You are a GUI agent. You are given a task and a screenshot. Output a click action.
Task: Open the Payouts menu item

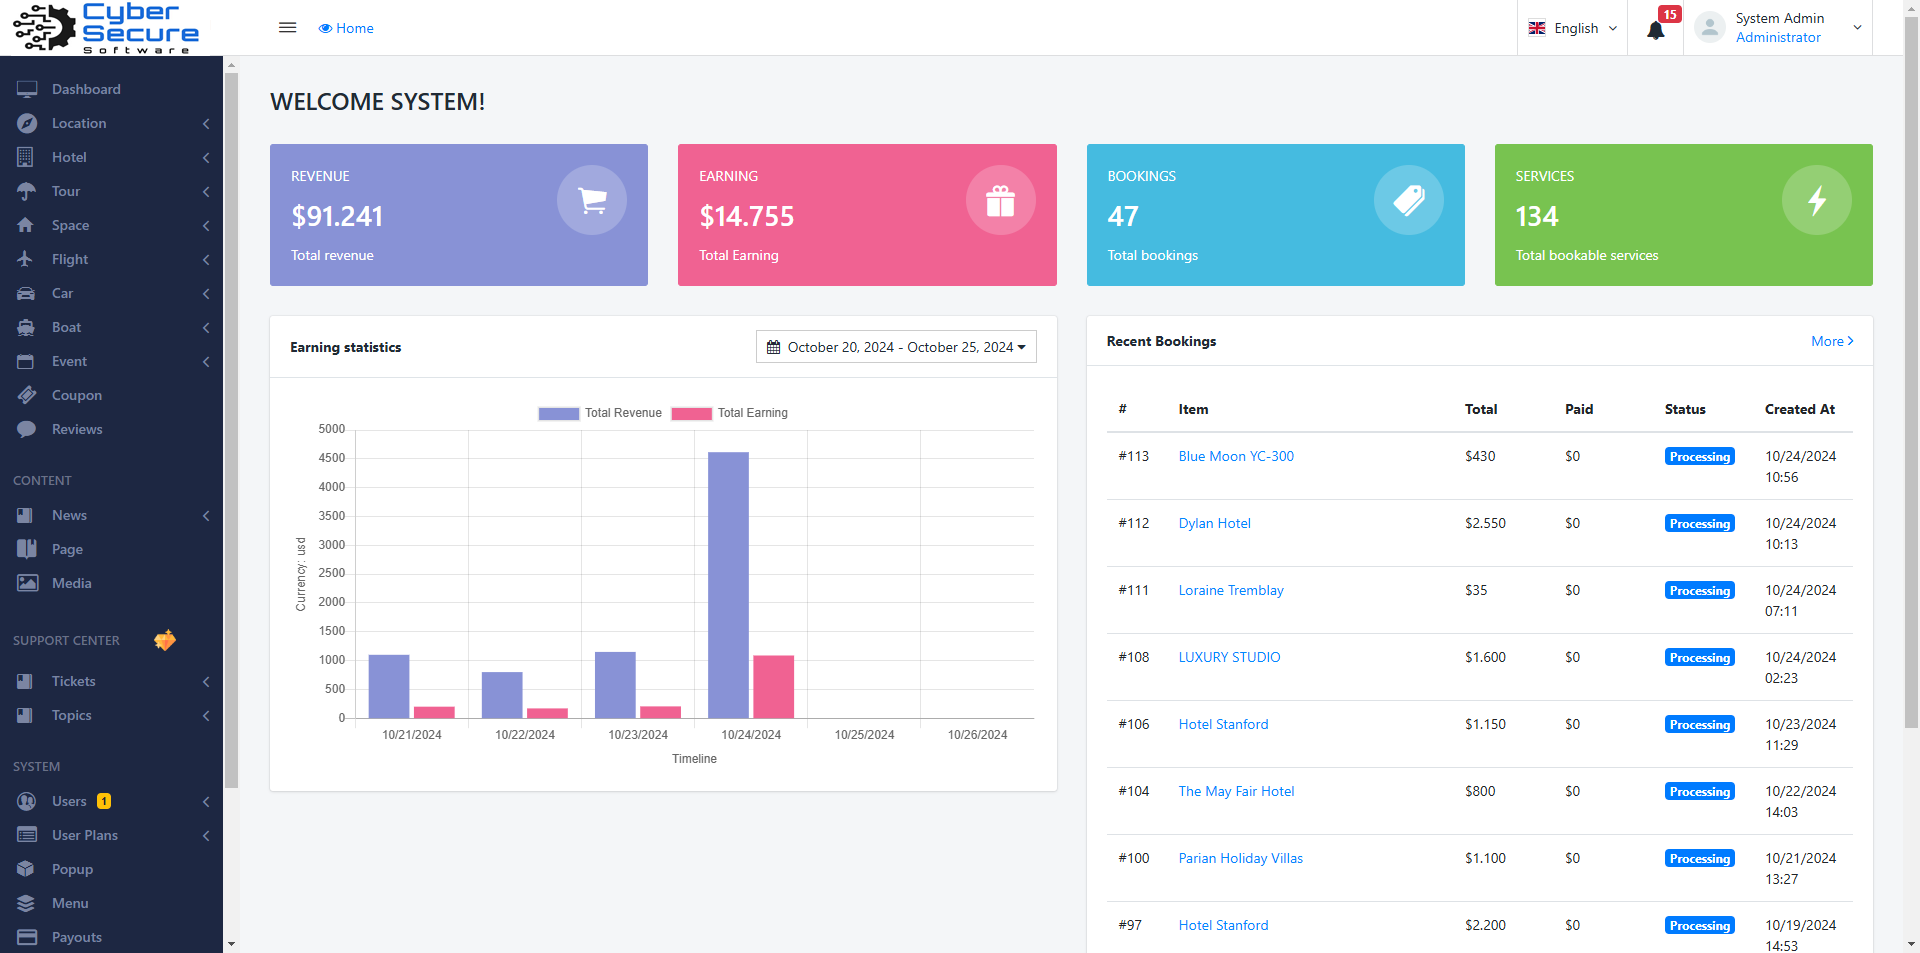click(x=111, y=937)
